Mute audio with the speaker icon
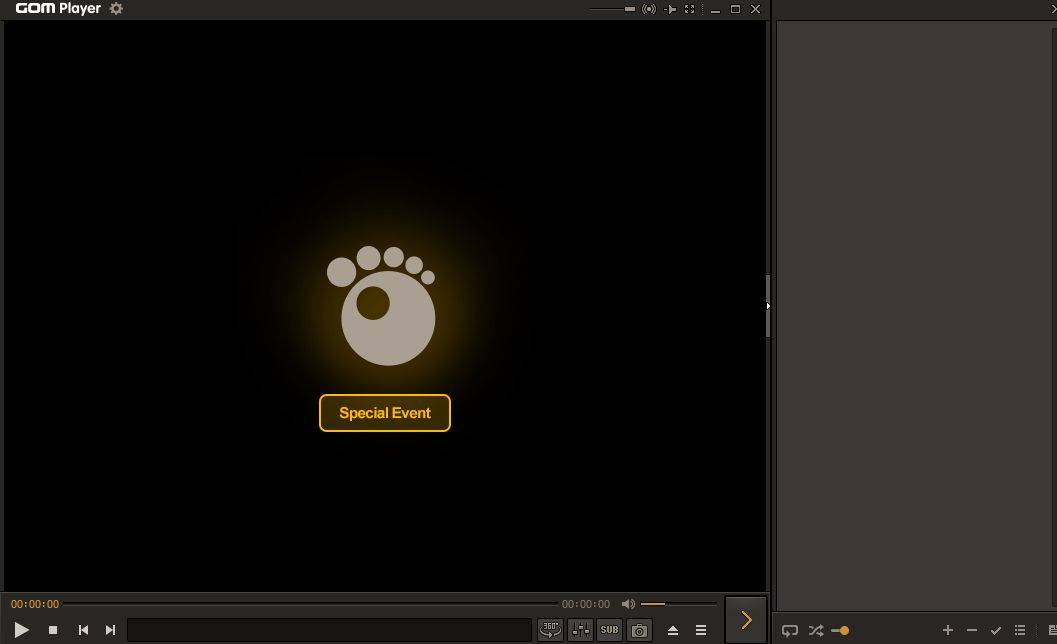 [628, 604]
